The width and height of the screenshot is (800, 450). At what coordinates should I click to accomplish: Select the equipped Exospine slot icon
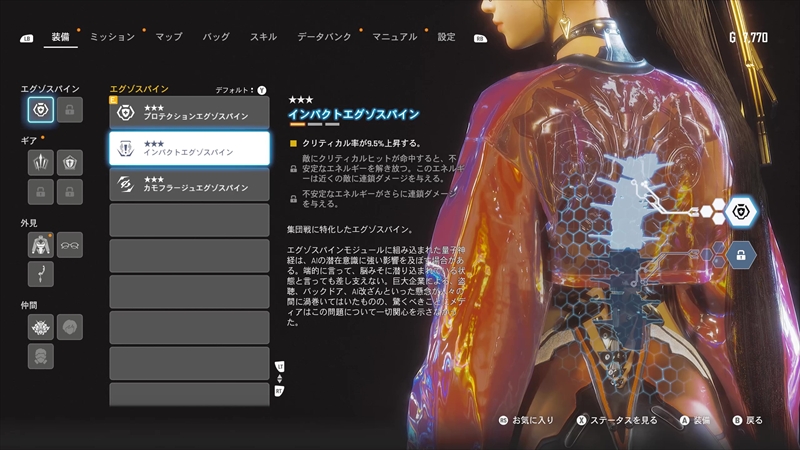[41, 110]
